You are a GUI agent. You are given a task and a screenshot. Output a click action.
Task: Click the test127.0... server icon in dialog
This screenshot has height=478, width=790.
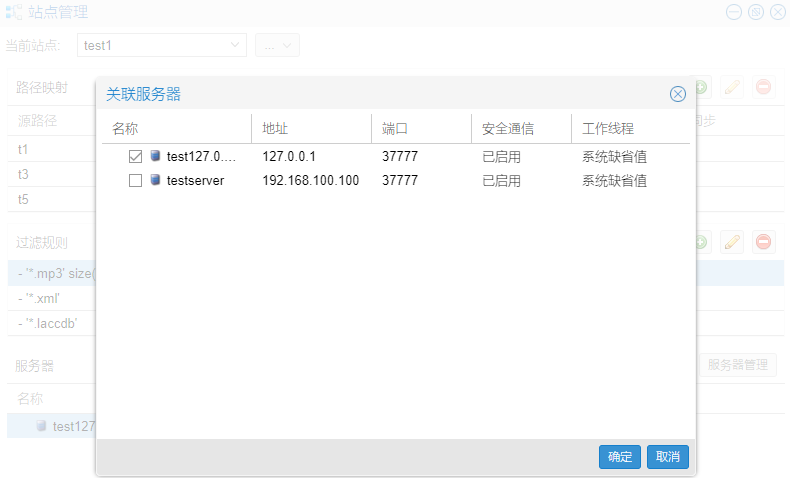pyautogui.click(x=155, y=156)
